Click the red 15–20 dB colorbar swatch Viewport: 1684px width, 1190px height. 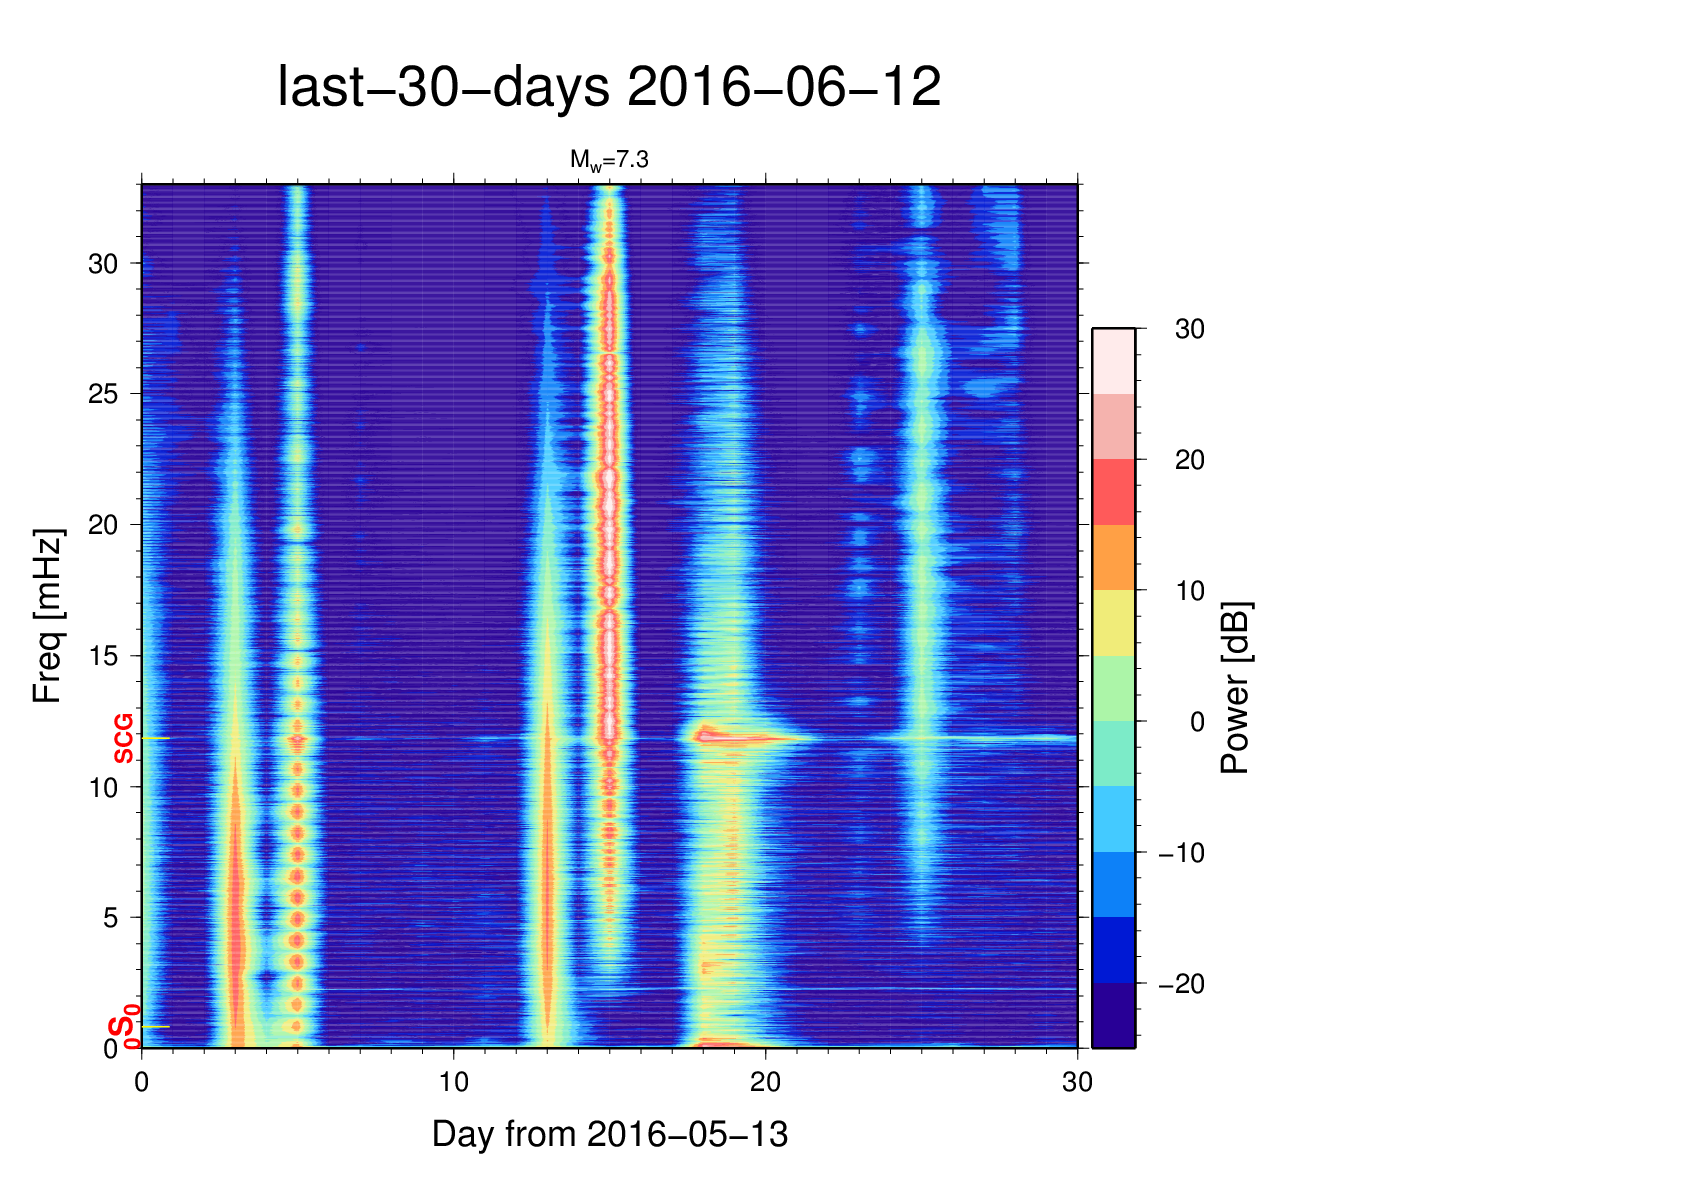coord(1113,492)
